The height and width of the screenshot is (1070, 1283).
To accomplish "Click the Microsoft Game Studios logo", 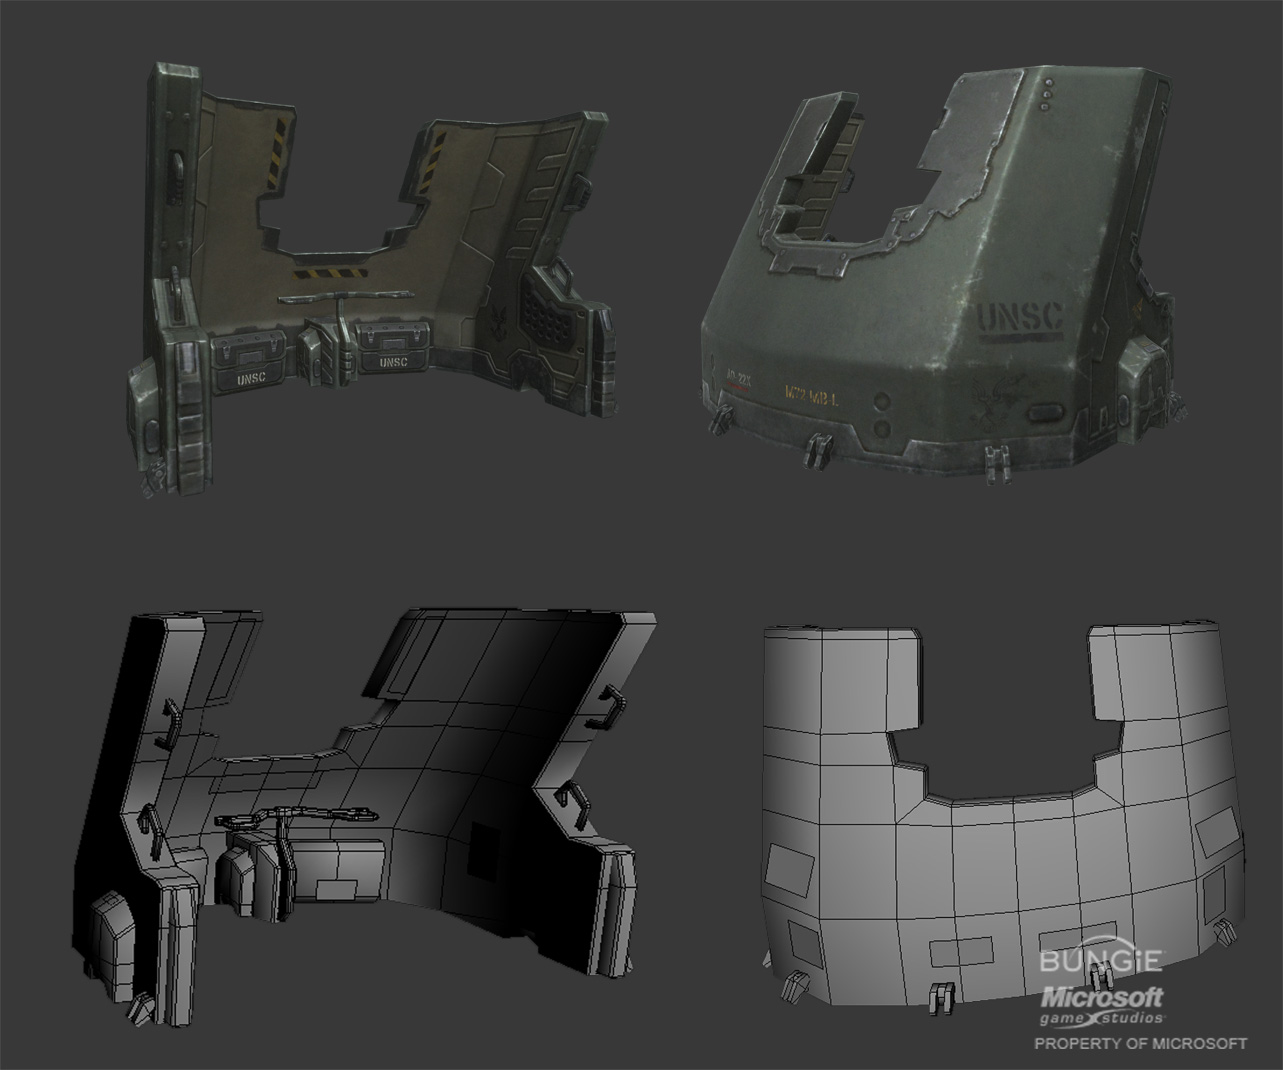I will (1103, 1005).
